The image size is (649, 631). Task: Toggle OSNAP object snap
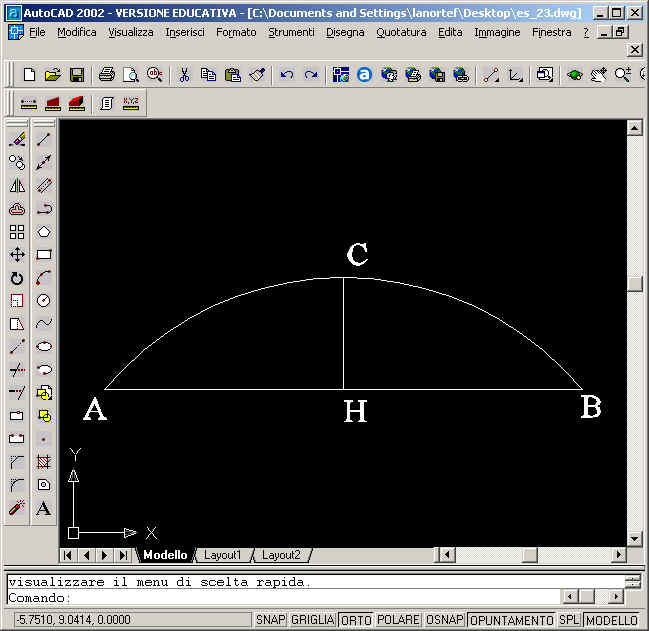445,620
